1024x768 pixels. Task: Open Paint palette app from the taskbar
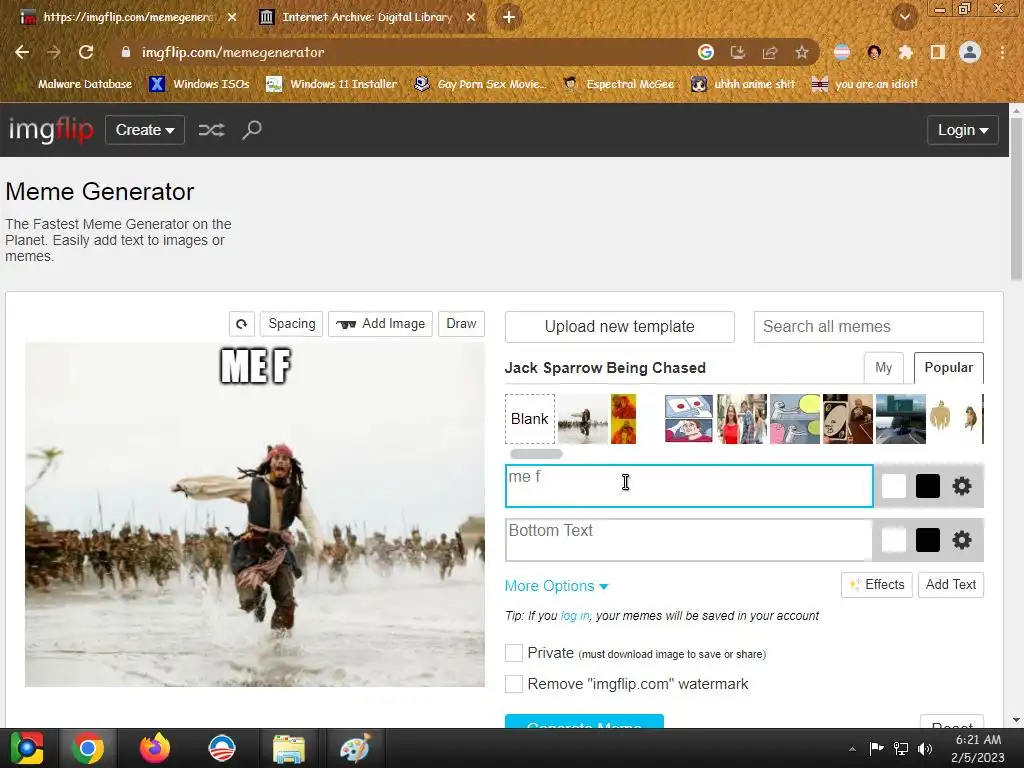point(355,748)
